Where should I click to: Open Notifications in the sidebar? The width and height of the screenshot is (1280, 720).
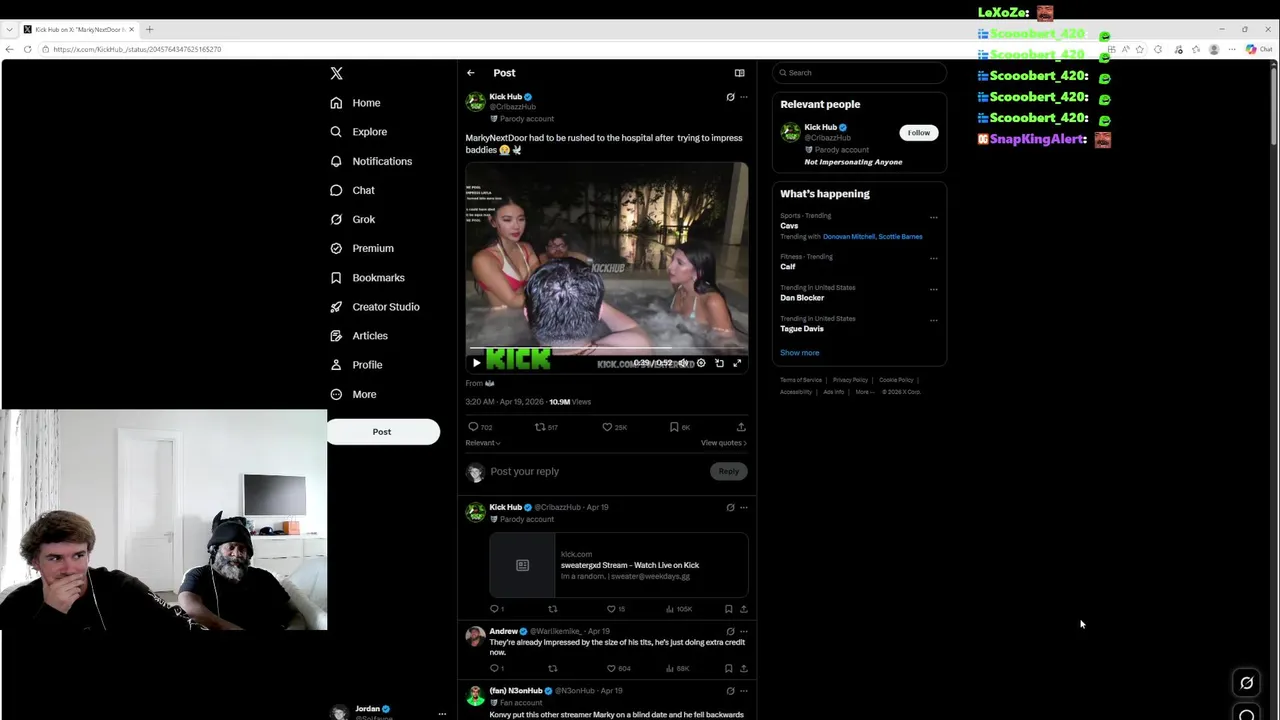371,161
